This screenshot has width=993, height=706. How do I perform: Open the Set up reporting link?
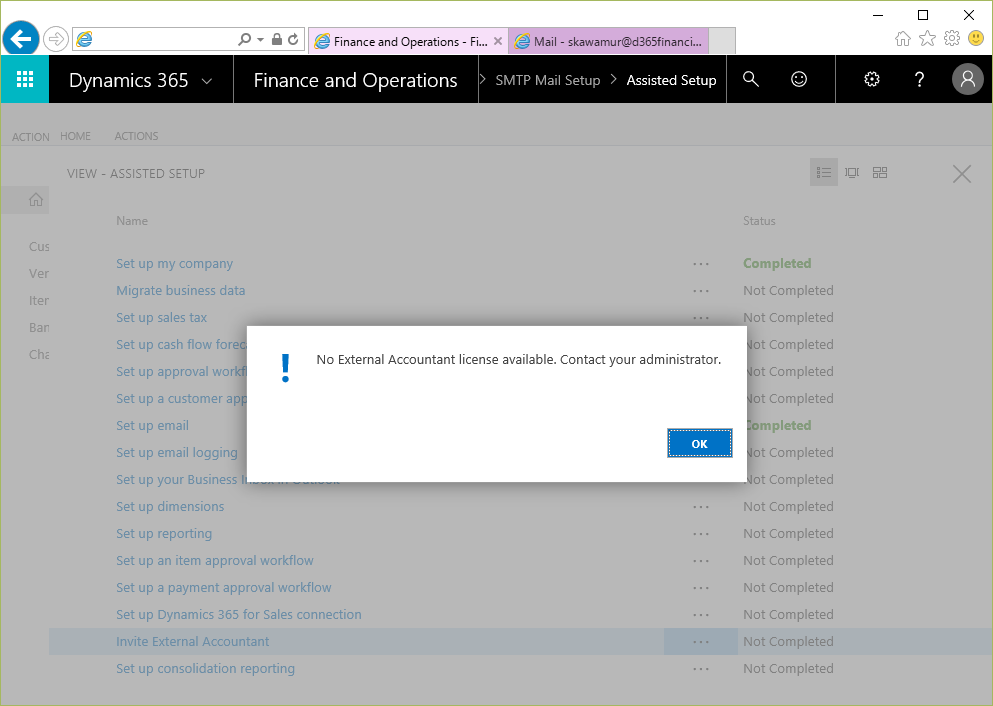[x=164, y=534]
